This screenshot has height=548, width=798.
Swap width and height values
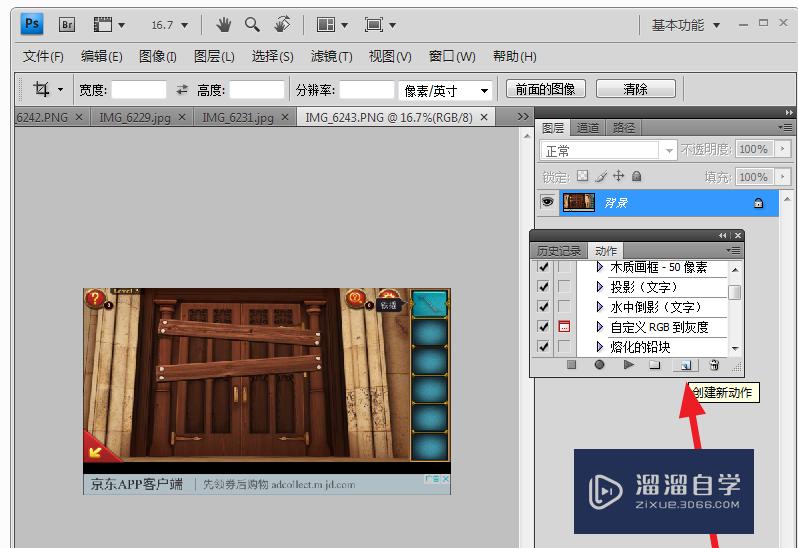pyautogui.click(x=182, y=90)
